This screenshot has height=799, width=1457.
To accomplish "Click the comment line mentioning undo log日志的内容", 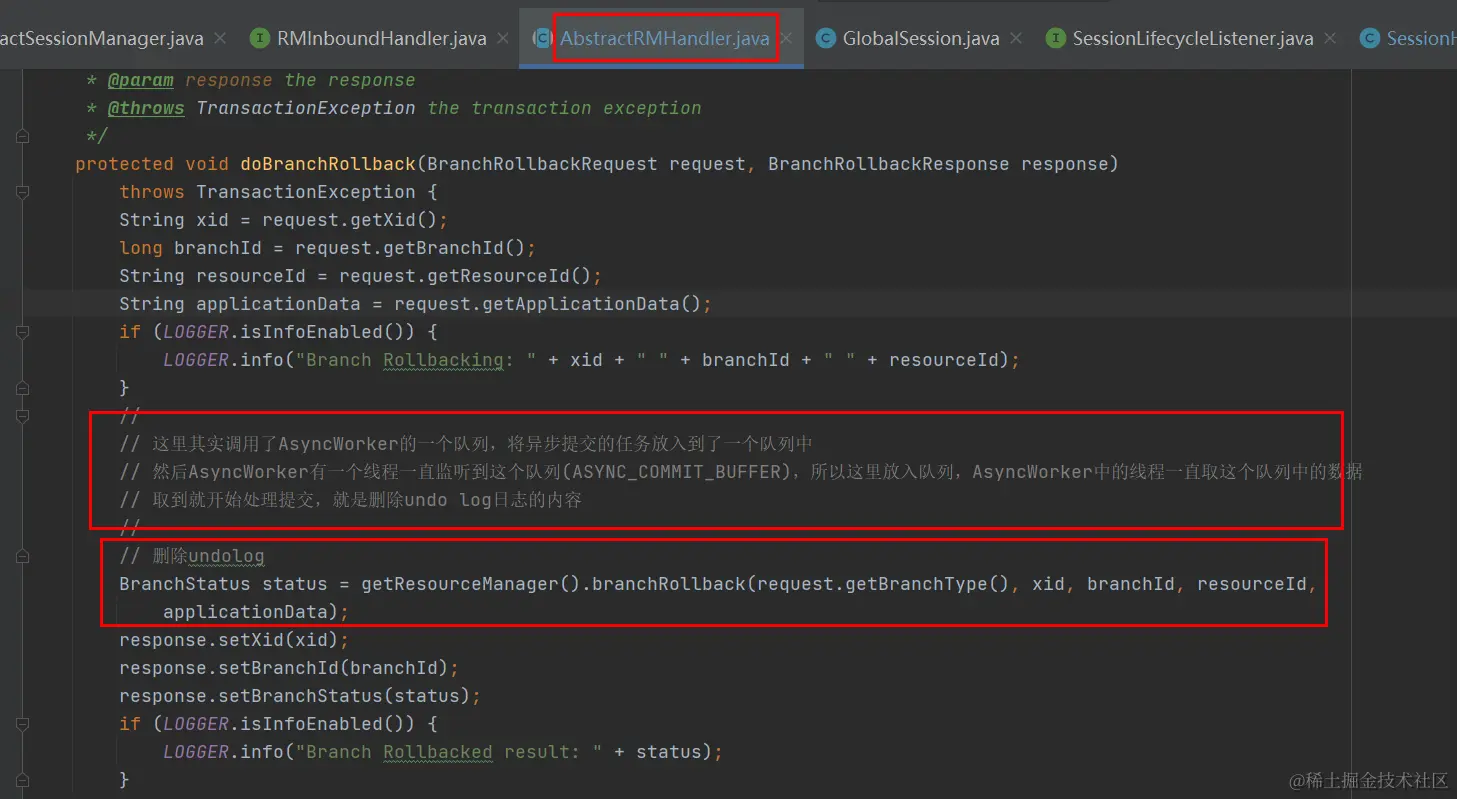I will 350,500.
